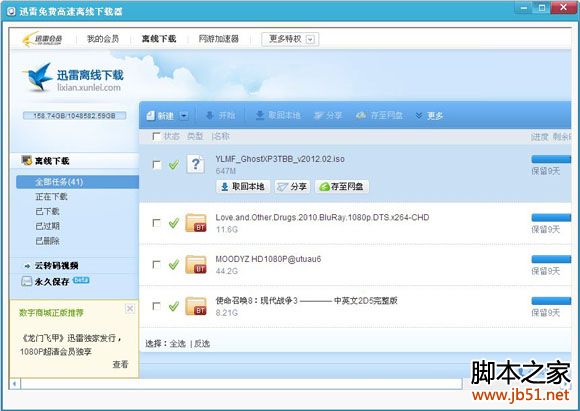
Task: Click the BT folder icon for 使命召唤8
Action: (x=196, y=306)
